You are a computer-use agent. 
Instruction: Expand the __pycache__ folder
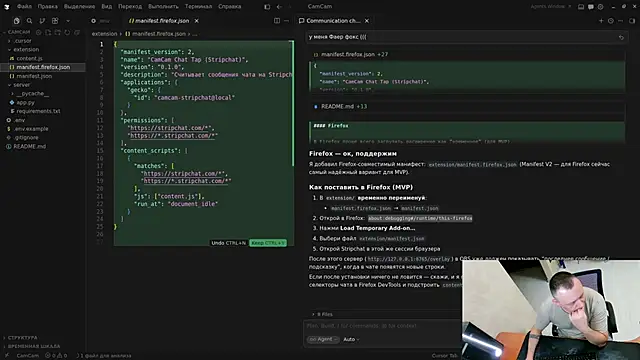pos(33,93)
